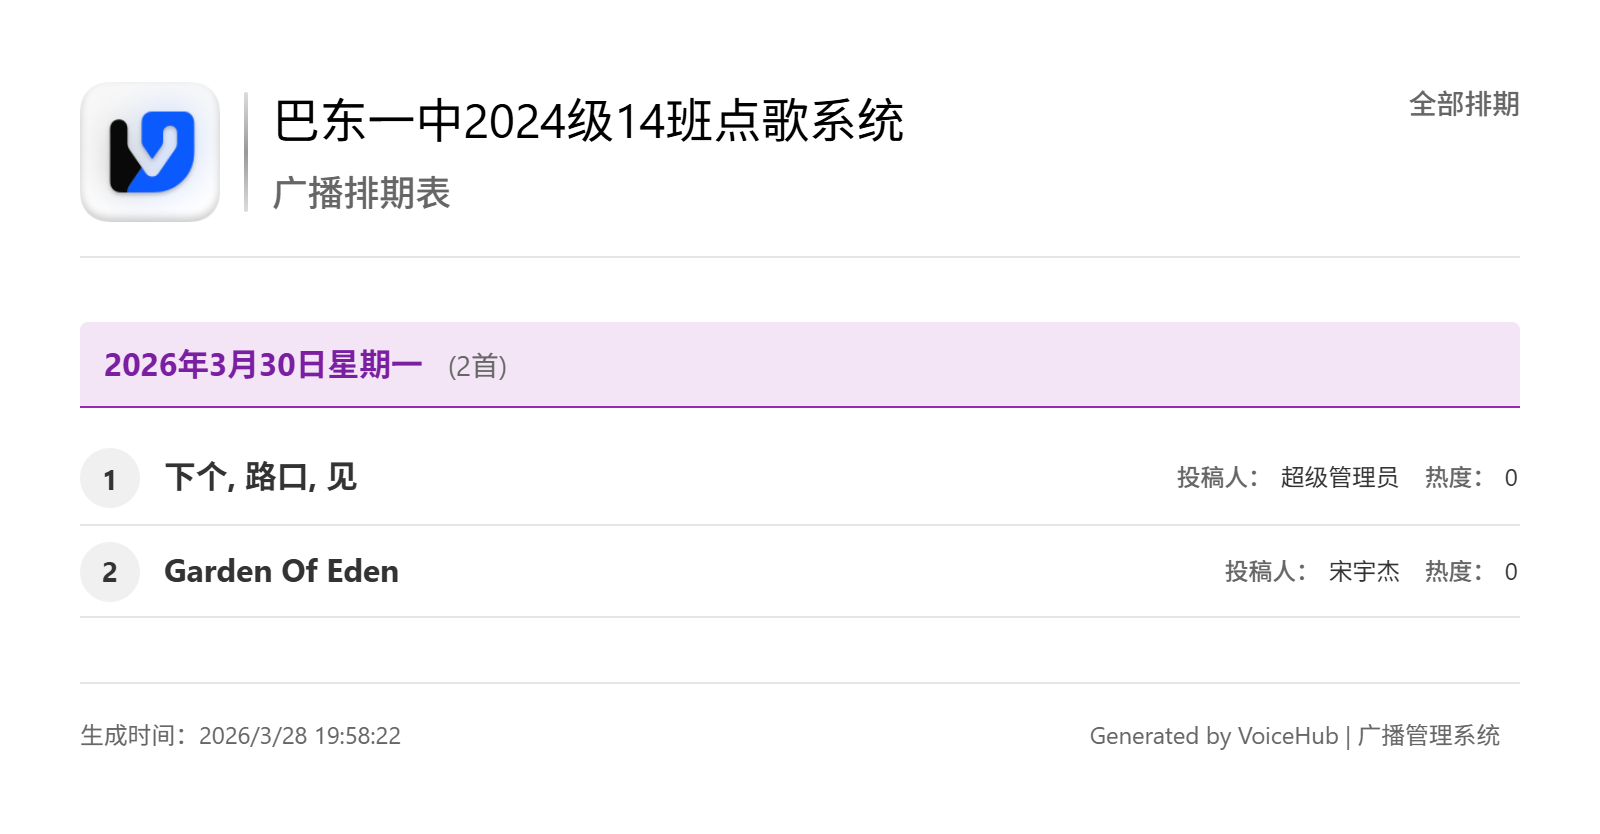Select the 广播排期表 subtitle
This screenshot has width=1600, height=834.
point(361,193)
